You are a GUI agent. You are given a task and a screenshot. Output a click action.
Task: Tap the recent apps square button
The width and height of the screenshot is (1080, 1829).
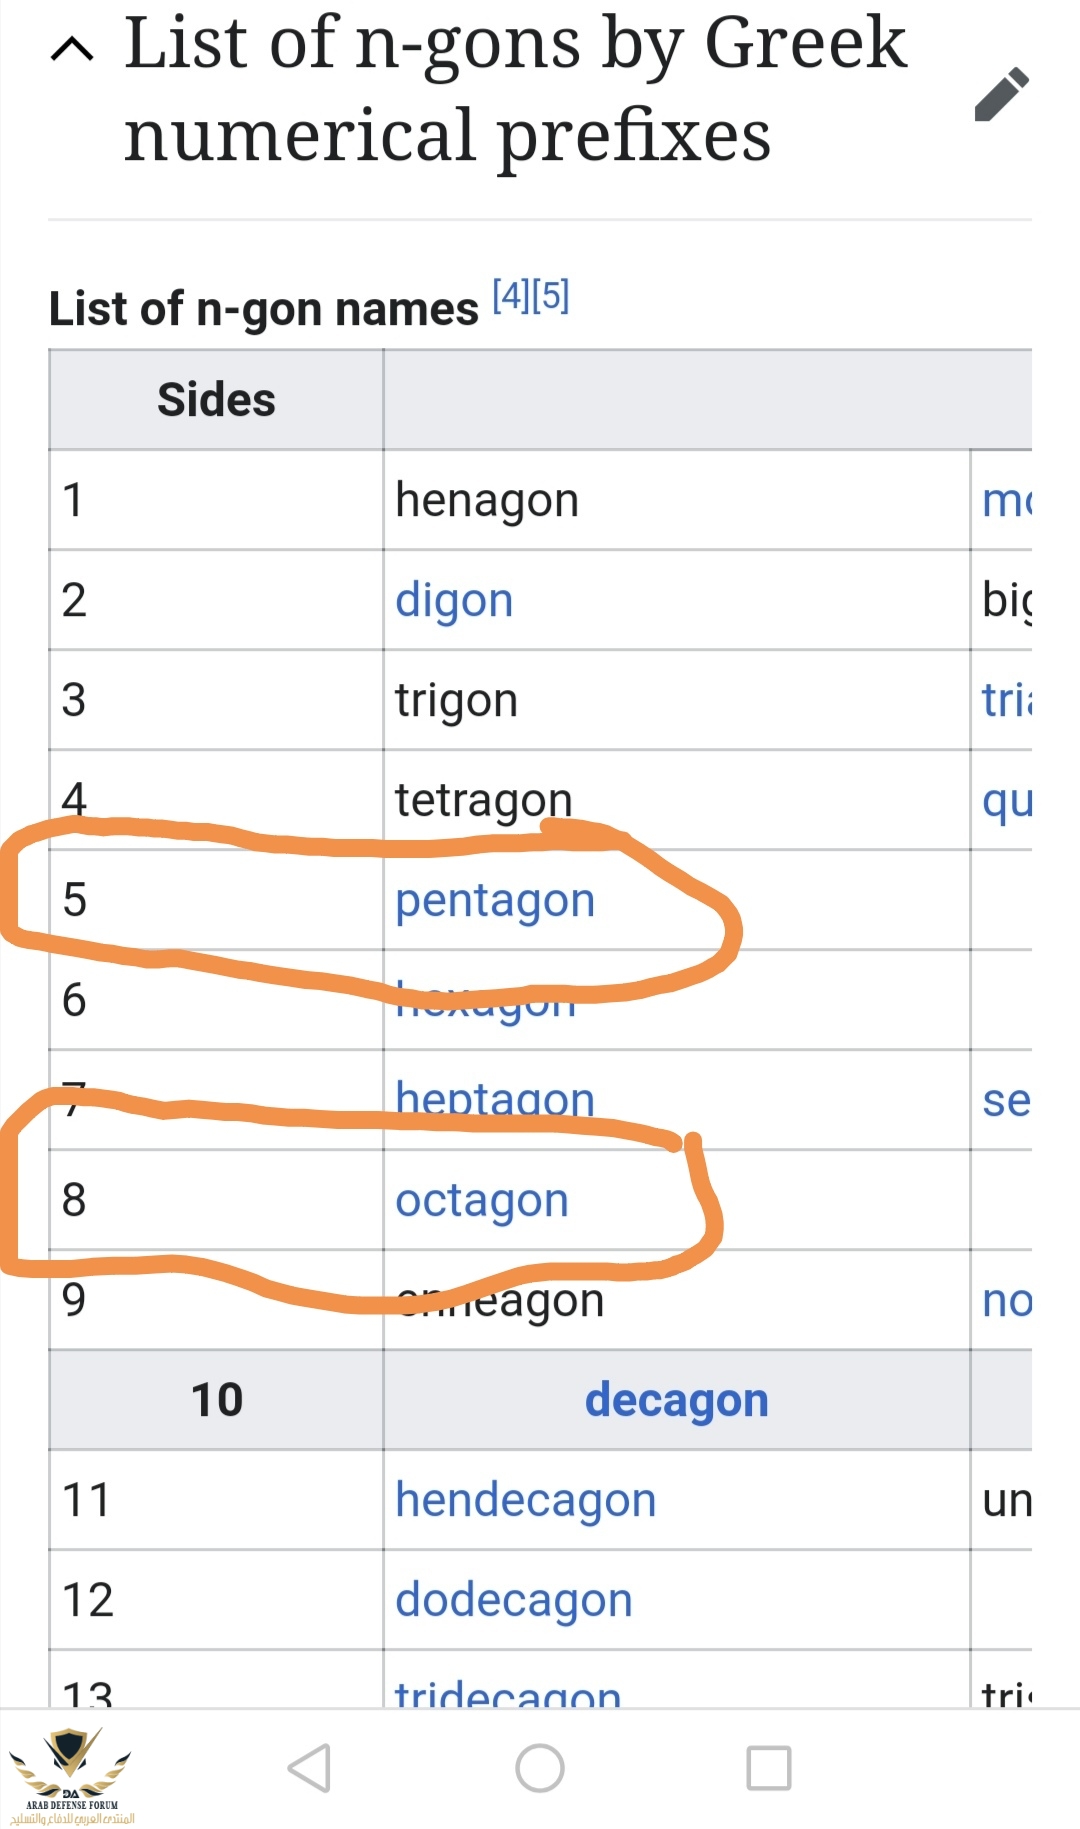click(x=769, y=1768)
